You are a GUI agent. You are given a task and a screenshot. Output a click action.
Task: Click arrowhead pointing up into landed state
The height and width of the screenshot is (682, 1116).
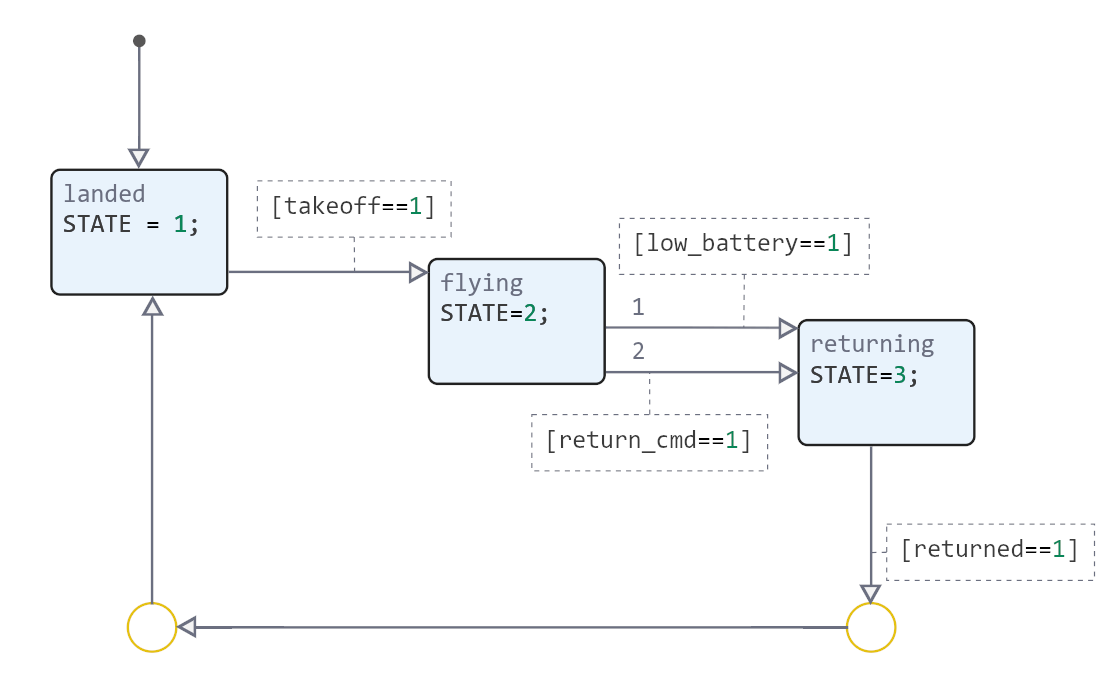pyautogui.click(x=152, y=306)
